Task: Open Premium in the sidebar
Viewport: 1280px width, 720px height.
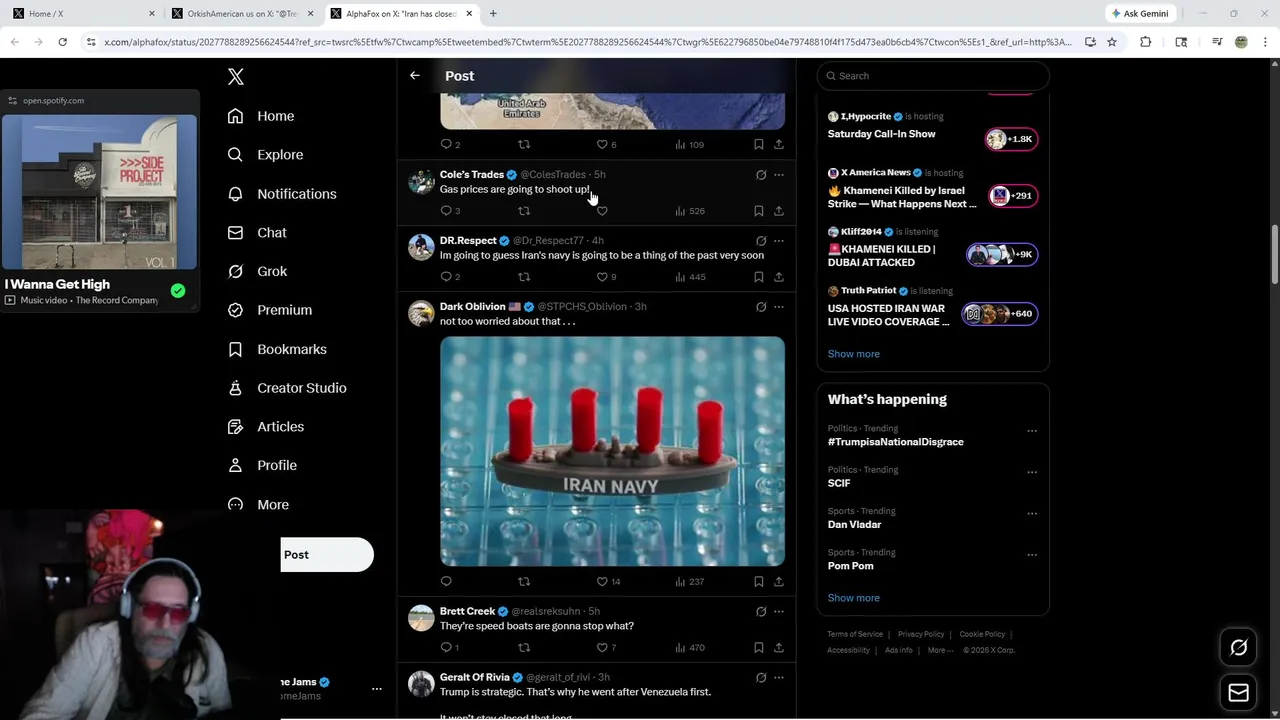Action: (x=270, y=310)
